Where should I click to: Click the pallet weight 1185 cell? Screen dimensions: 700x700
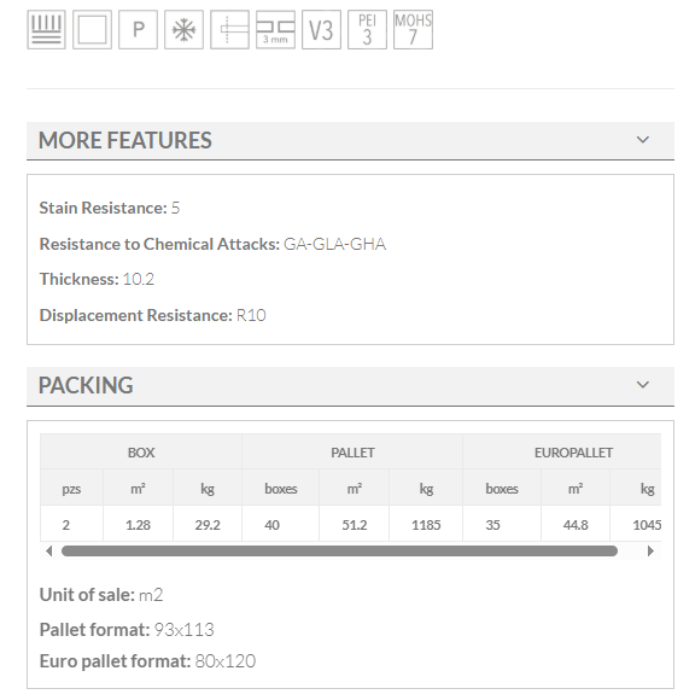pos(426,524)
